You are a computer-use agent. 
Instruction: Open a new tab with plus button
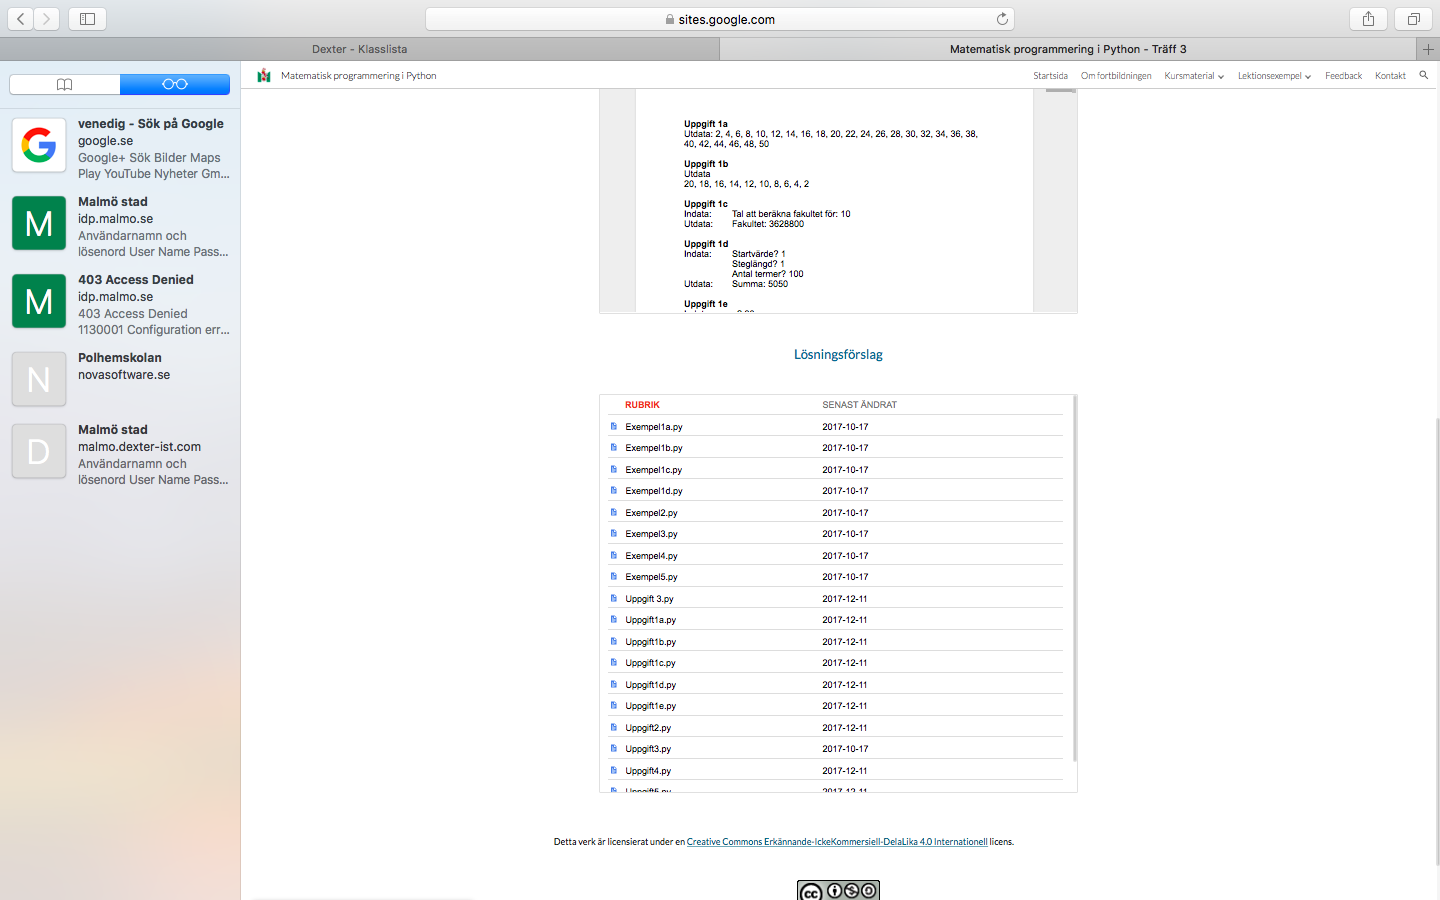pyautogui.click(x=1428, y=49)
